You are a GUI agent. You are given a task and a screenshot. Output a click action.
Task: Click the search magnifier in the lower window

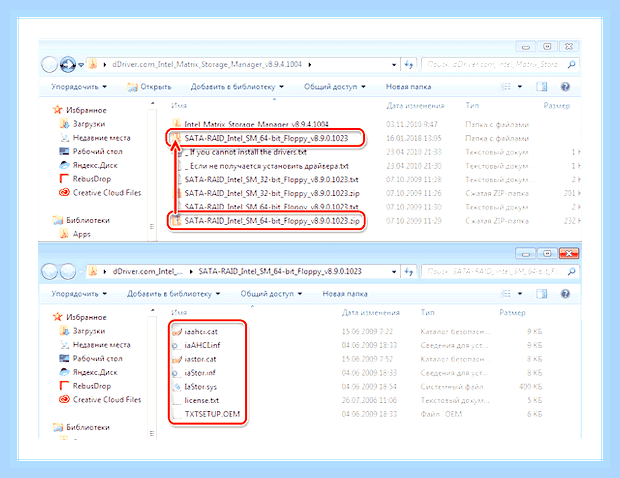click(x=571, y=272)
